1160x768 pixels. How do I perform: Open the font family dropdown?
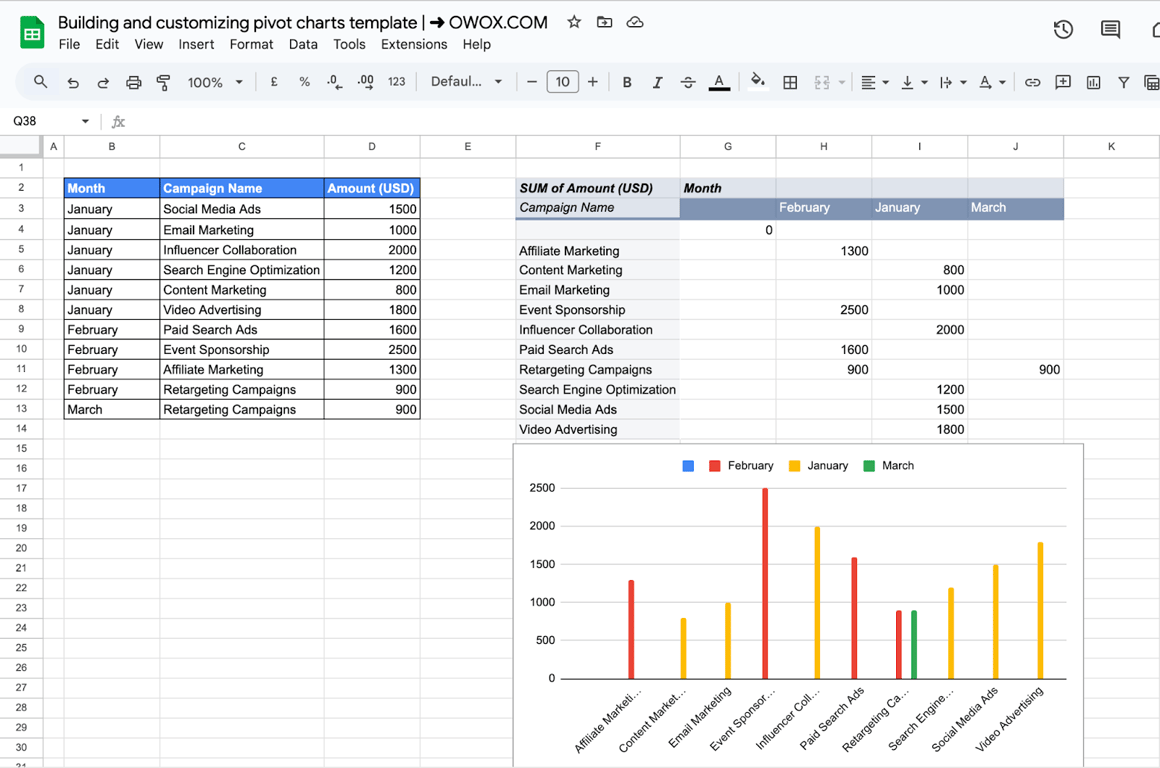click(466, 82)
